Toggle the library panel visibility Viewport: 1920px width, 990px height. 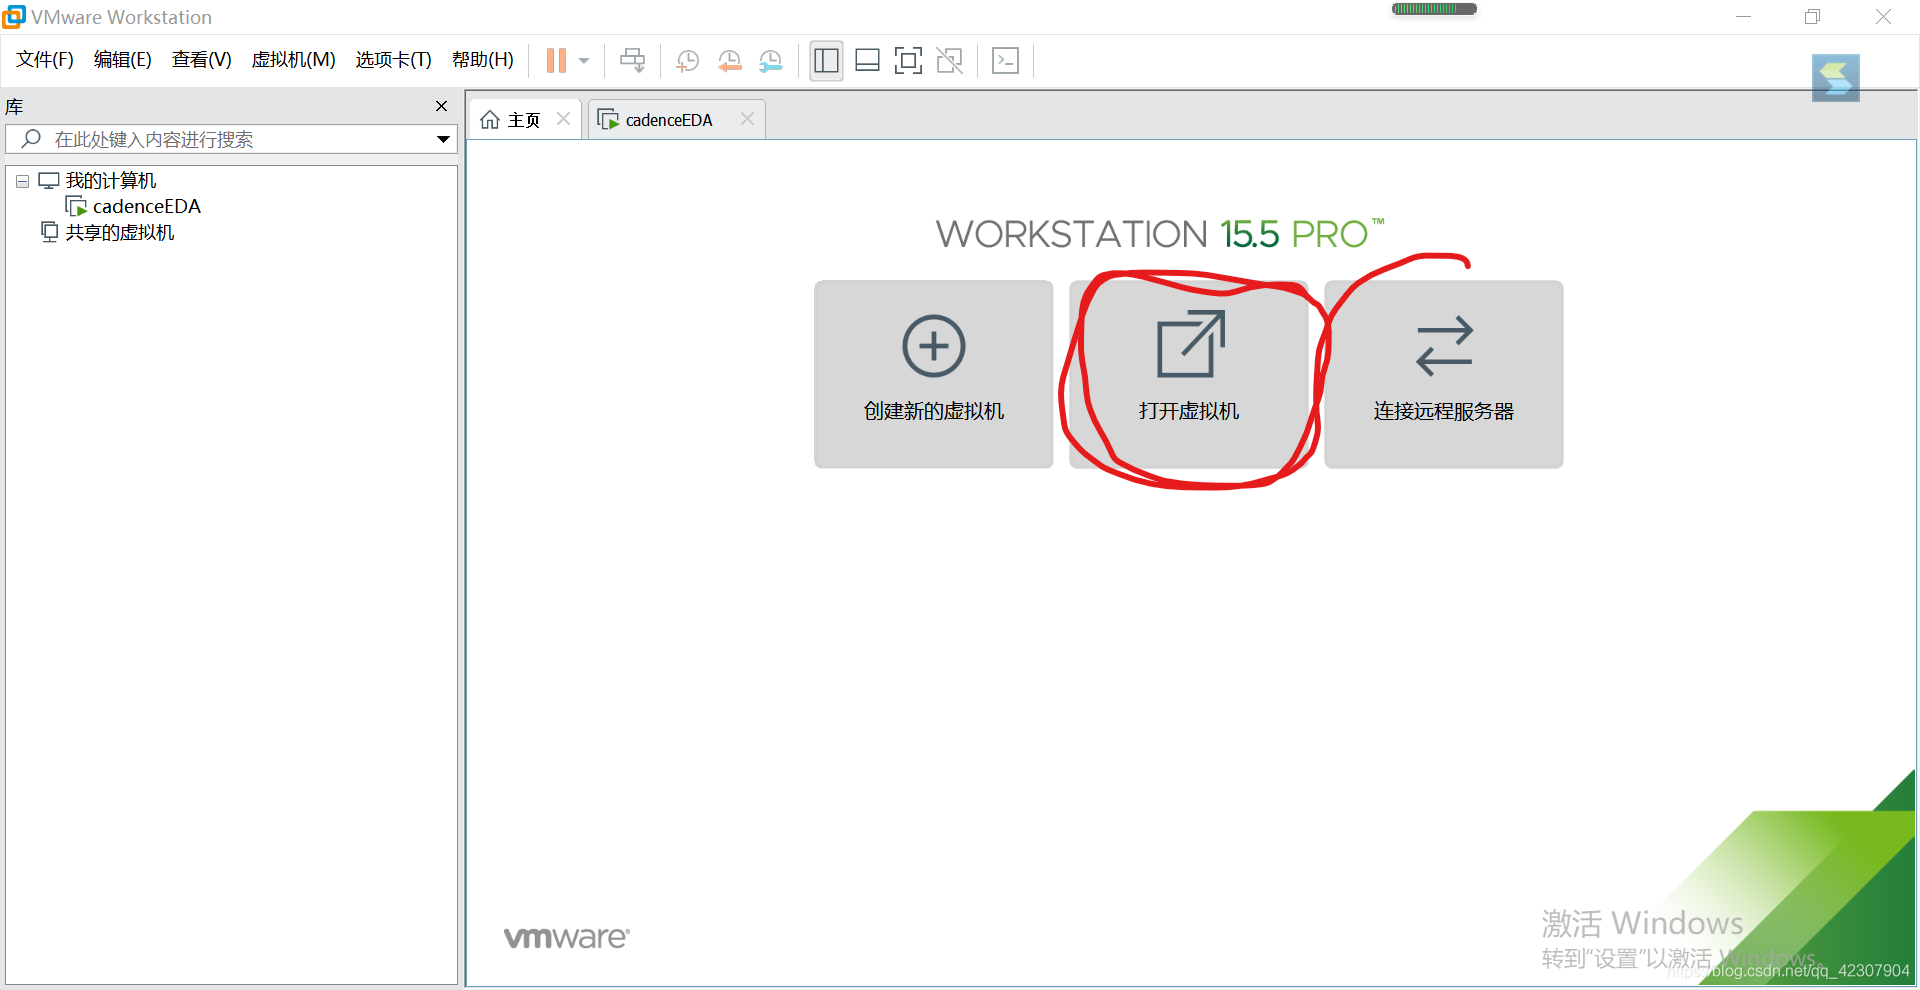(826, 60)
